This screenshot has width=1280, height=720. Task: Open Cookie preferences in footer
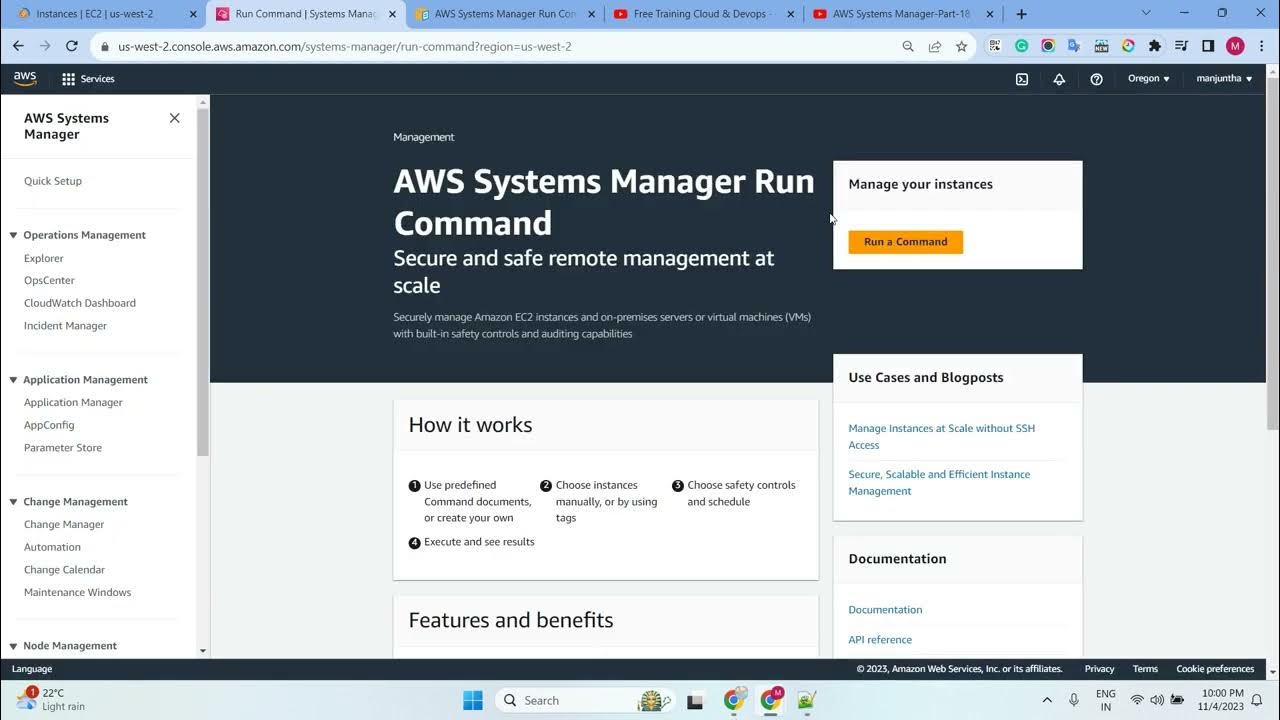pos(1215,669)
